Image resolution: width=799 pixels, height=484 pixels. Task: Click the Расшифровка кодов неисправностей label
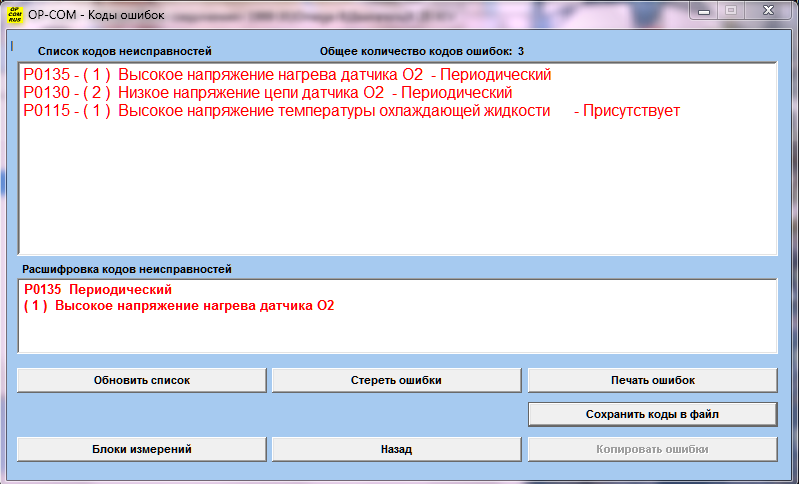pyautogui.click(x=126, y=269)
